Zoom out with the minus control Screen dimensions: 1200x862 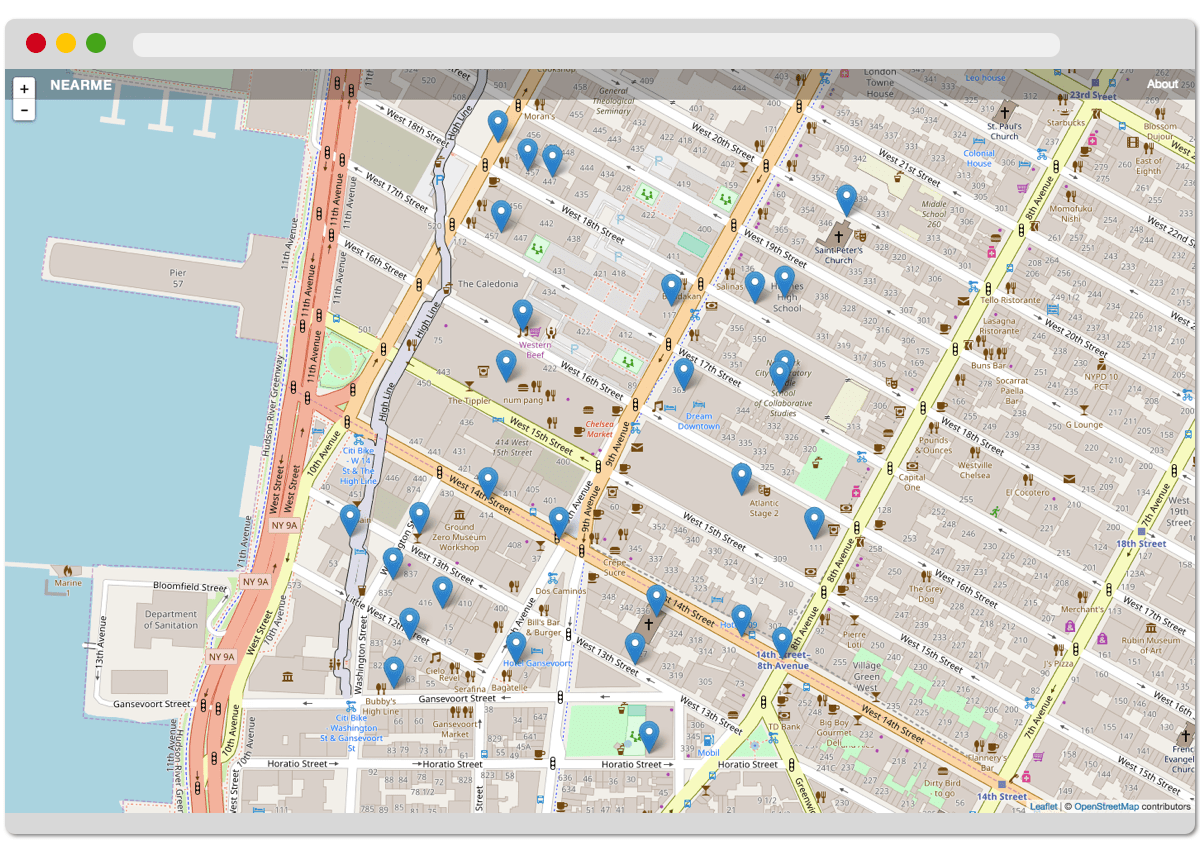tap(23, 108)
